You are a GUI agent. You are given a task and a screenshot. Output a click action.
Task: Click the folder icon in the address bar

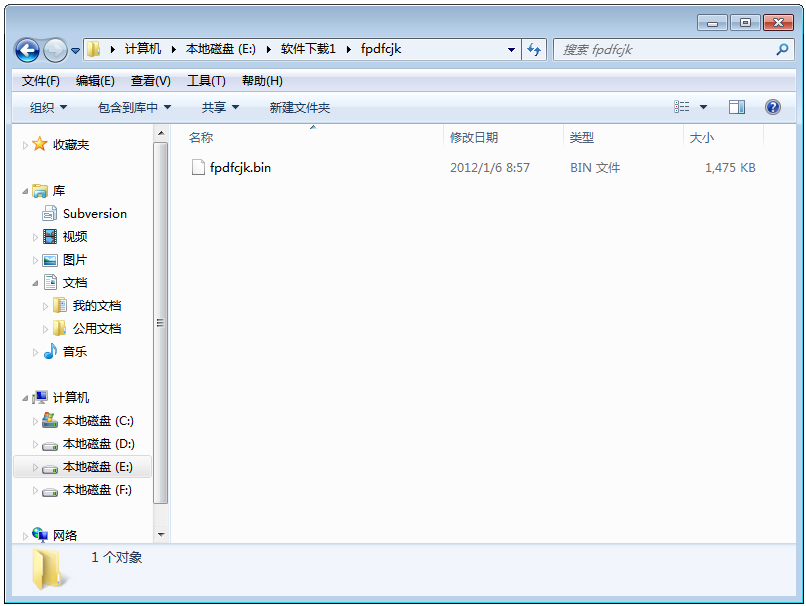coord(94,49)
